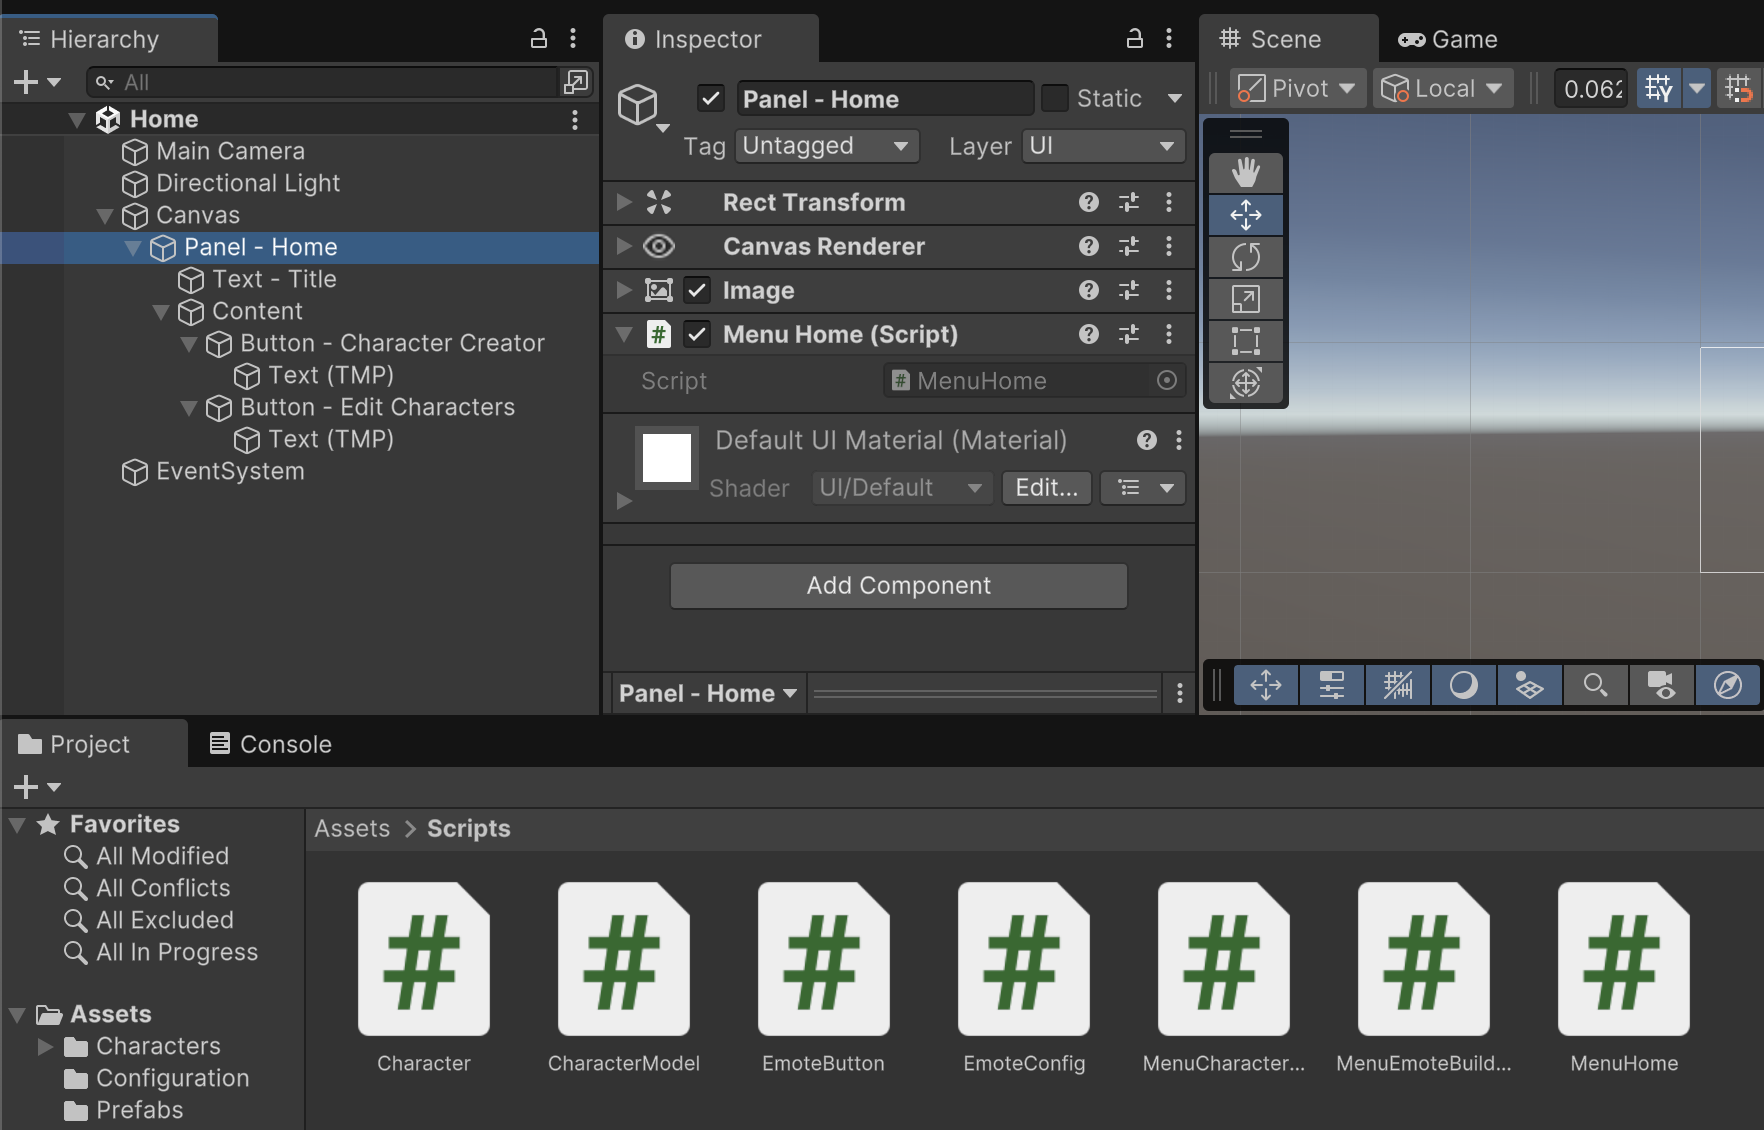Switch to the Game tab

pos(1448,40)
